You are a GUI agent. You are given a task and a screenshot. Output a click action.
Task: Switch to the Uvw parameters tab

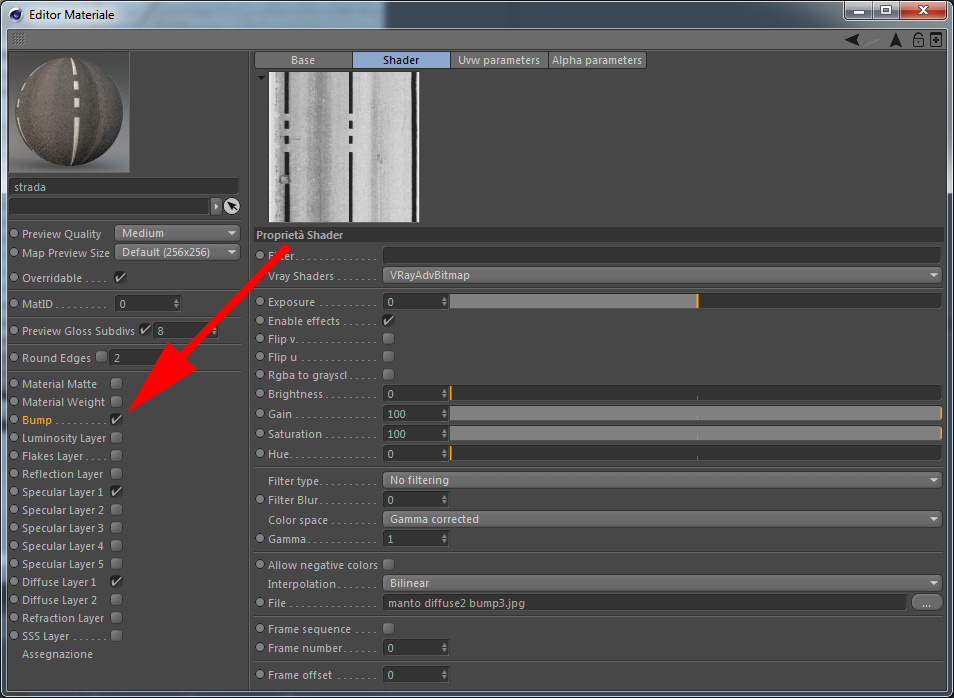coord(499,60)
